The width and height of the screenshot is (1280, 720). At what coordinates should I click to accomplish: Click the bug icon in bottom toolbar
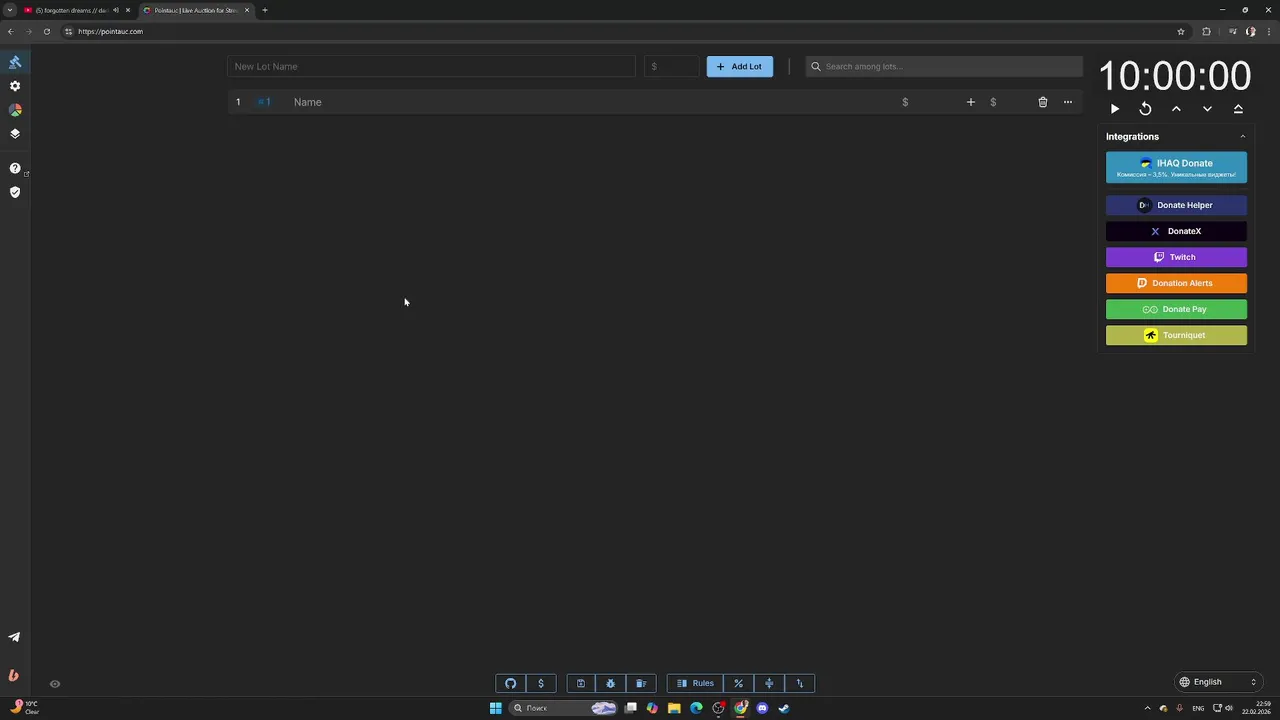(x=611, y=683)
